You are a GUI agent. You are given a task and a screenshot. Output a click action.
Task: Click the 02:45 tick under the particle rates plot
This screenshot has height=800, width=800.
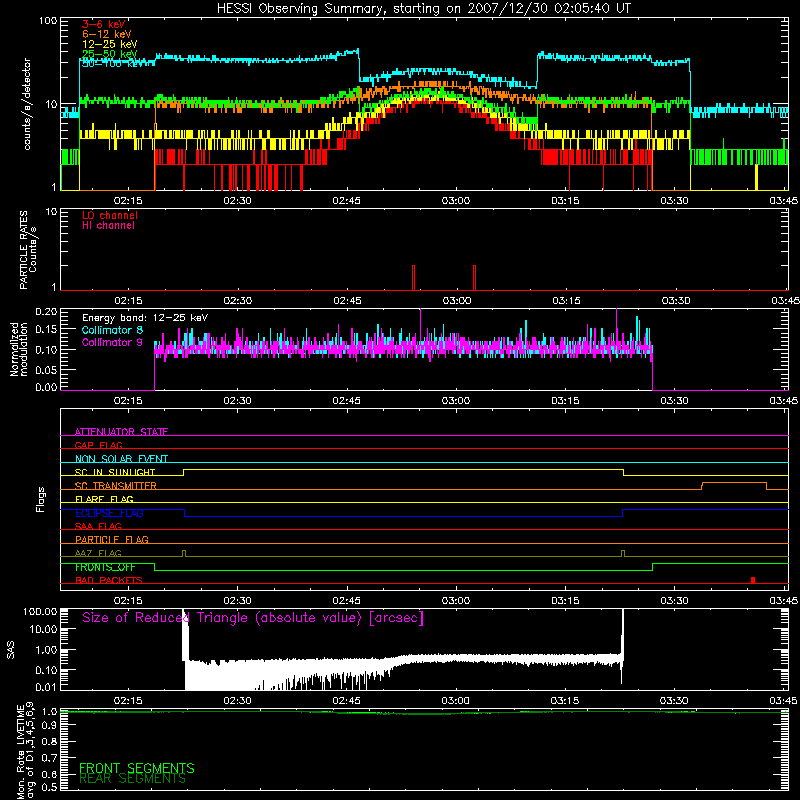[347, 301]
